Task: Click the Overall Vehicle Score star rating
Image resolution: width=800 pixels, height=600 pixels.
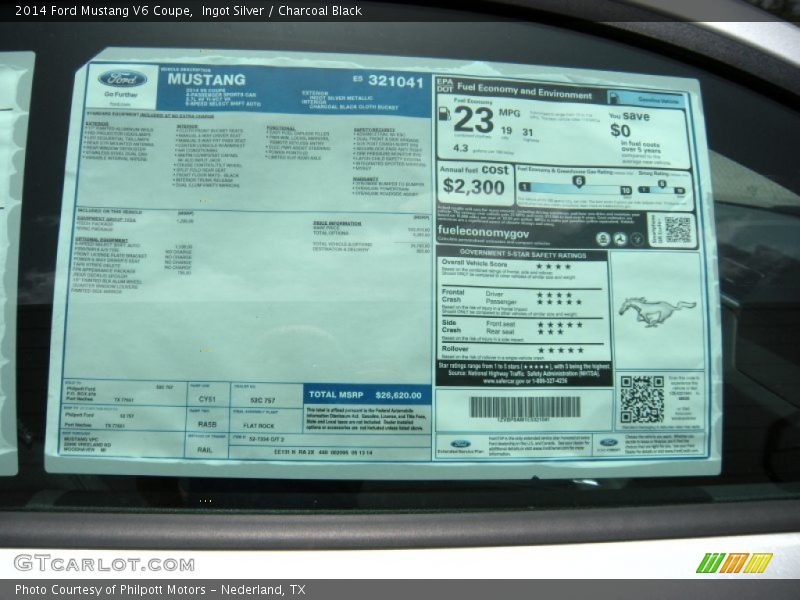Action: coord(553,267)
